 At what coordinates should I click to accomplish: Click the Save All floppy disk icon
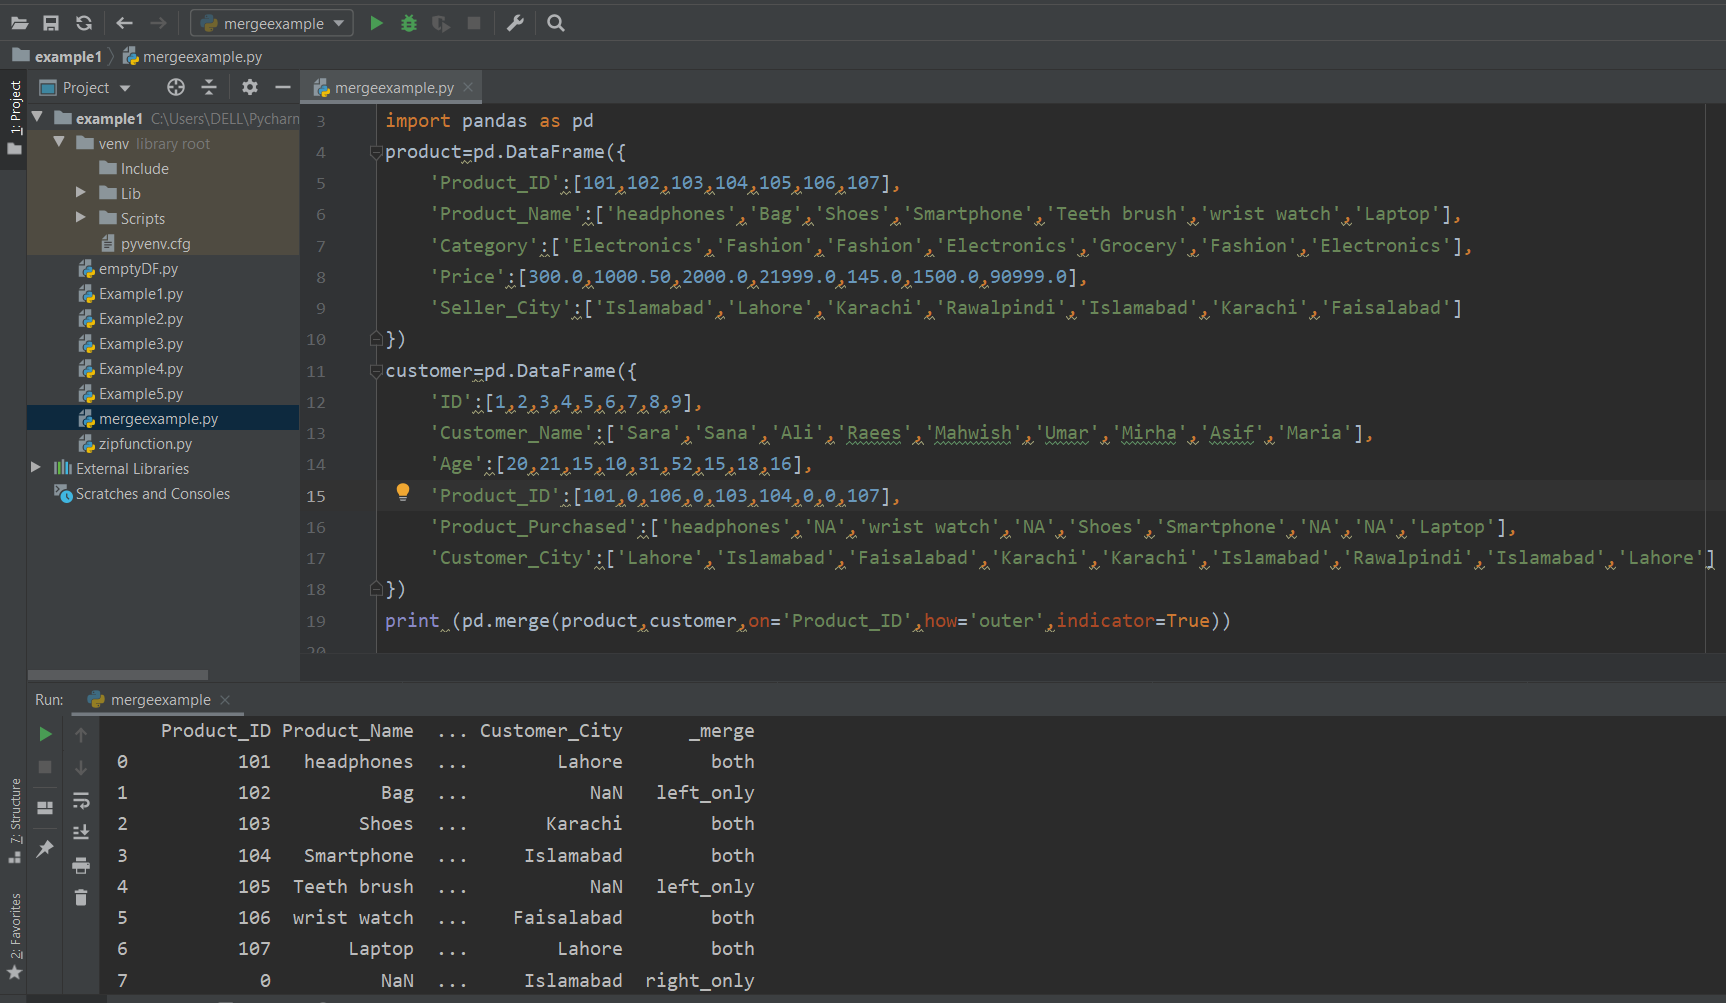pos(51,23)
